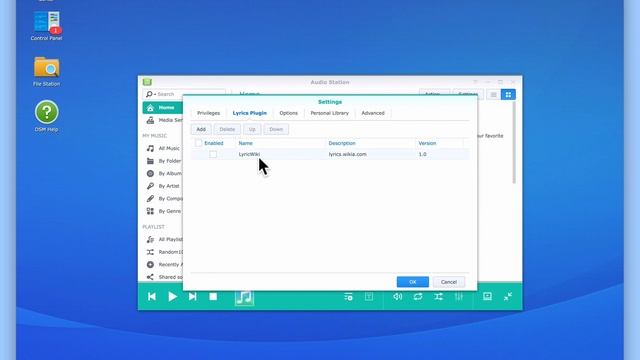Open Recently Added playlist
640x360 pixels.
tap(162, 265)
